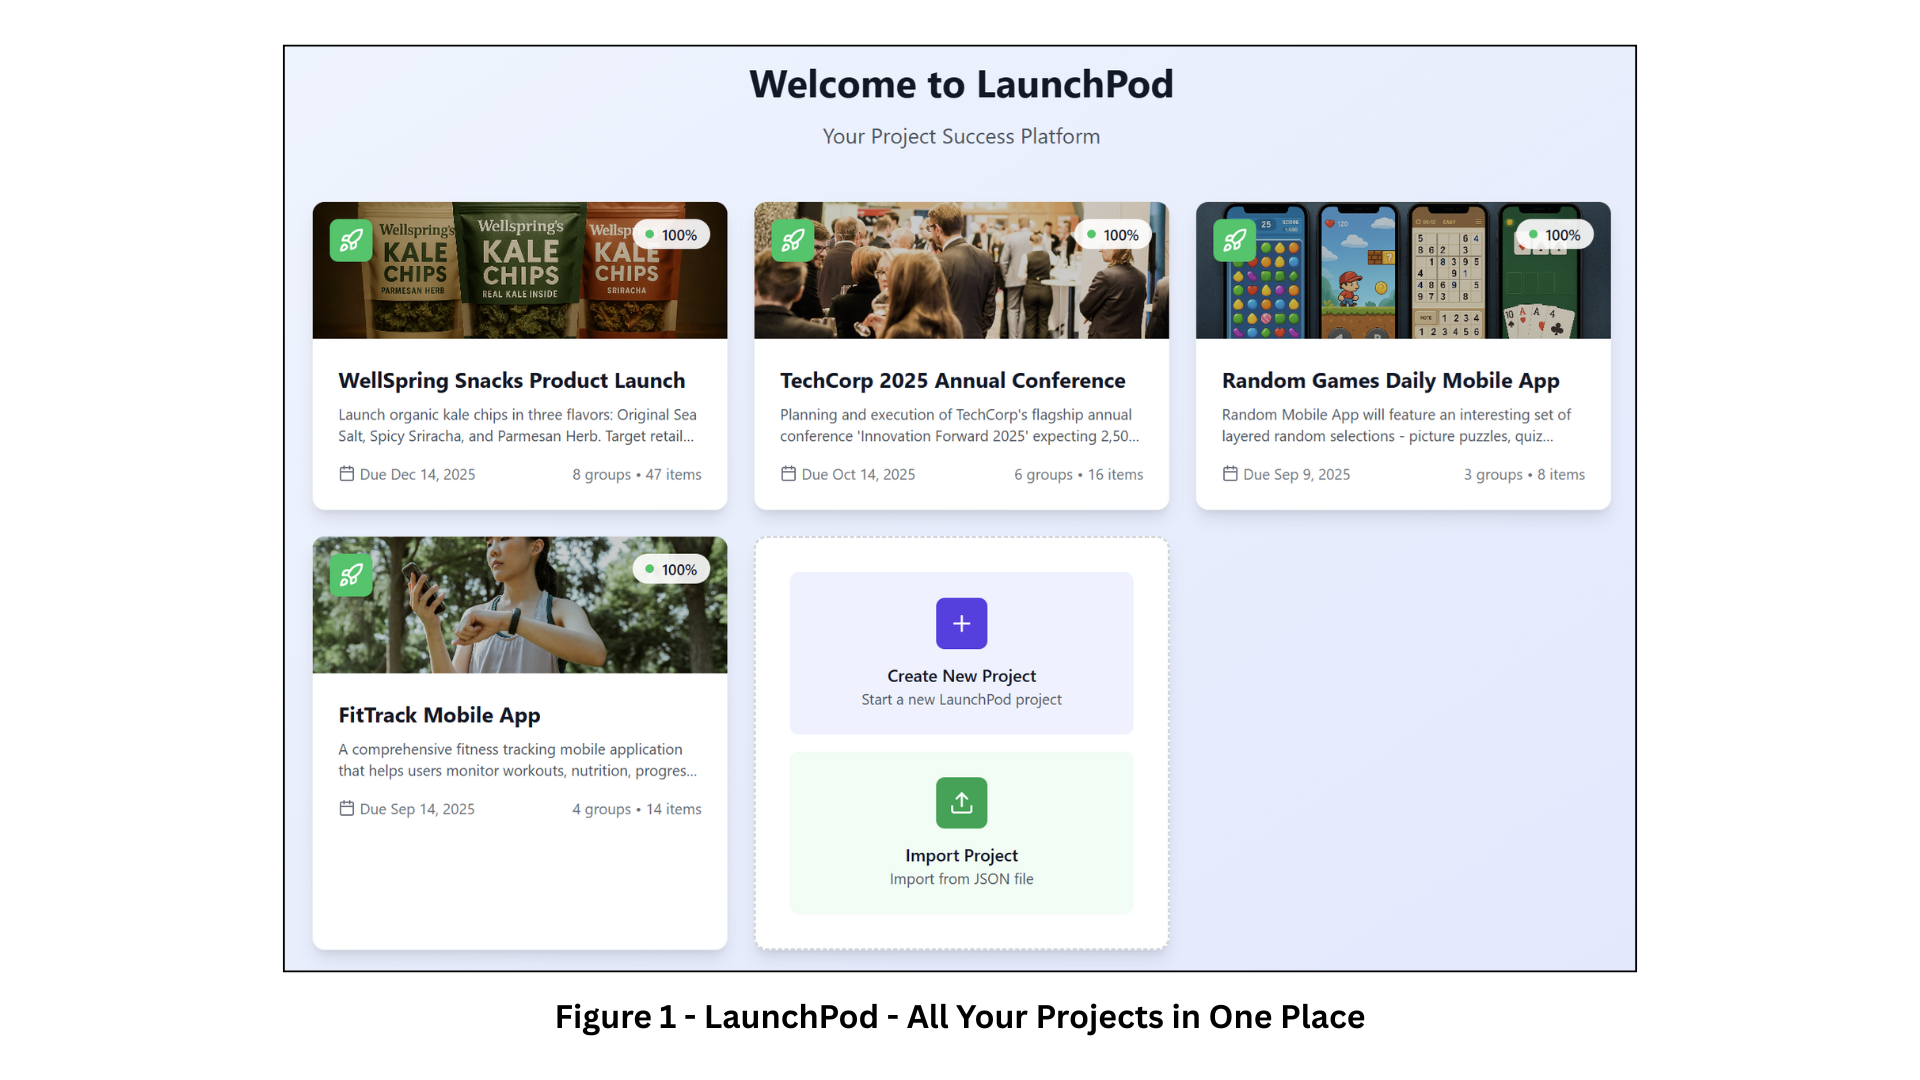Screen dimensions: 1920x1080
Task: Open the TechCorp 2025 Annual Conference title
Action: [952, 381]
